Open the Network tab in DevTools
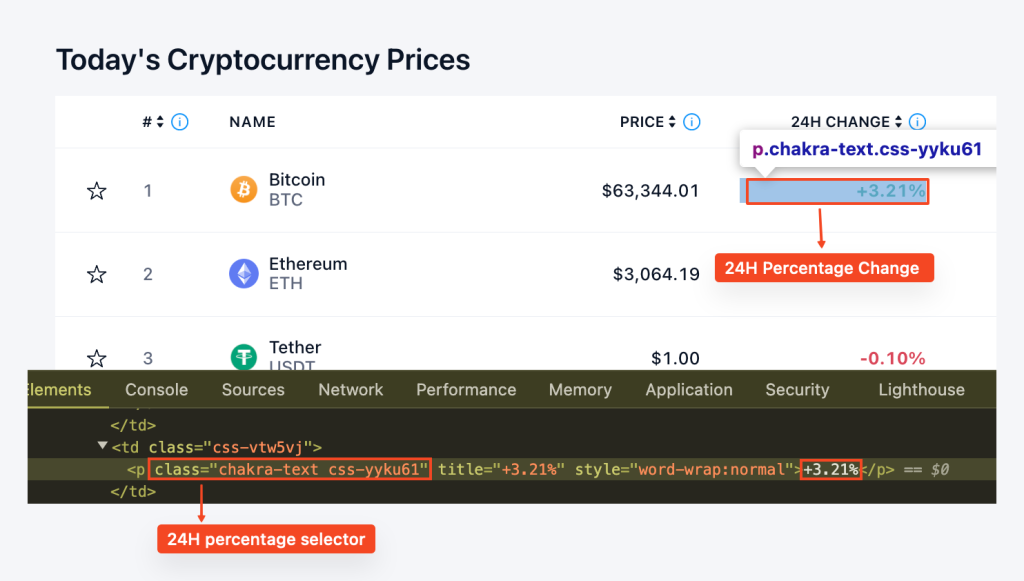Viewport: 1024px width, 581px height. pyautogui.click(x=351, y=390)
